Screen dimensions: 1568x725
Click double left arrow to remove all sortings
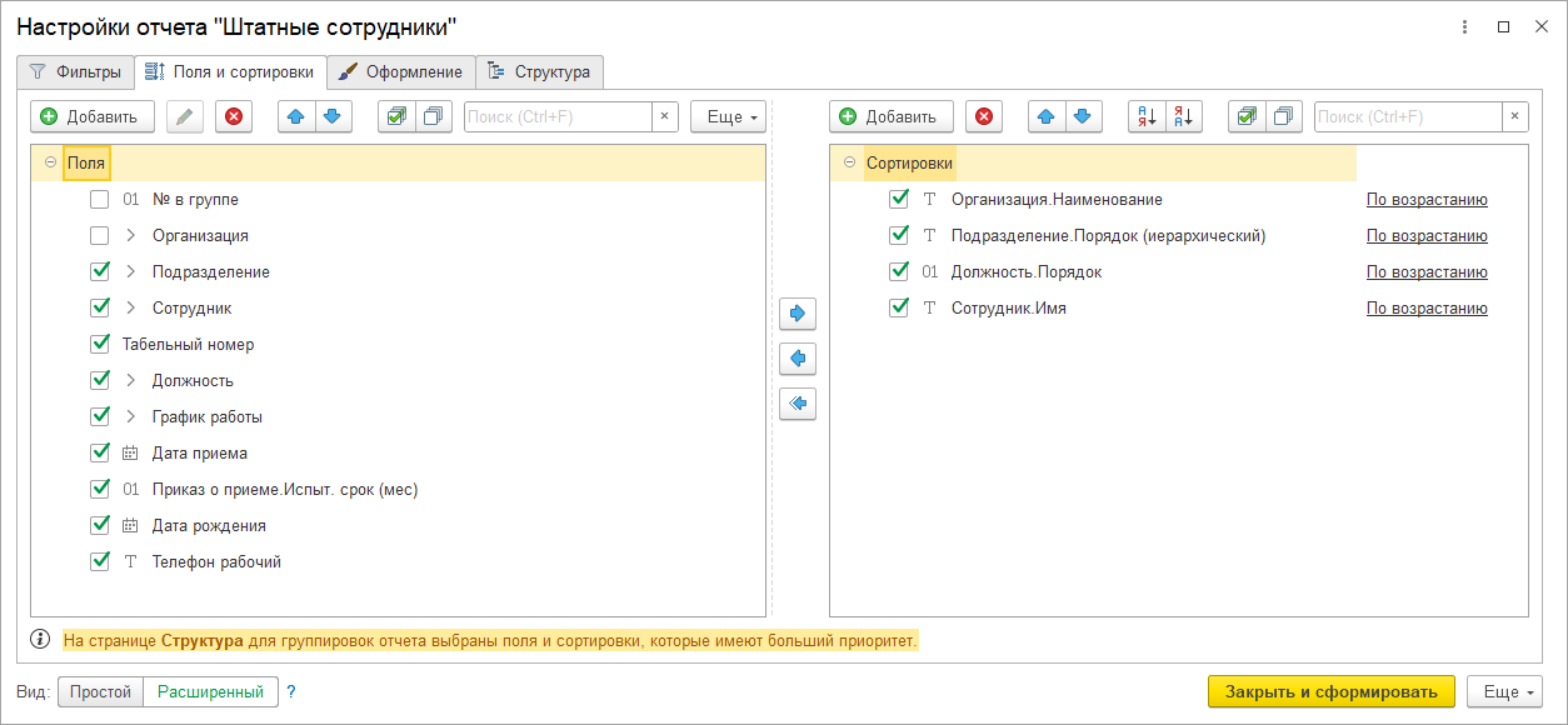coord(797,403)
